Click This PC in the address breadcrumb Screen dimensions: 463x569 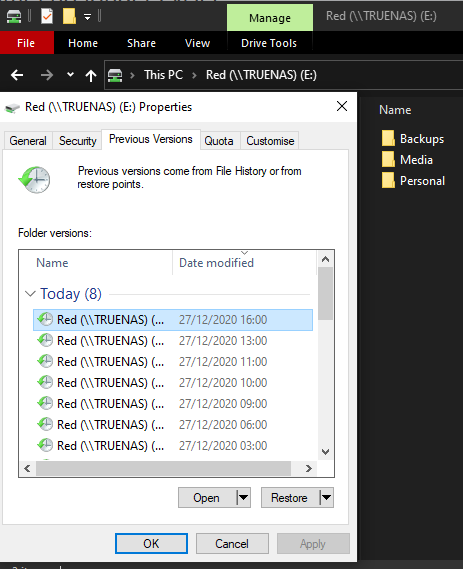click(163, 75)
